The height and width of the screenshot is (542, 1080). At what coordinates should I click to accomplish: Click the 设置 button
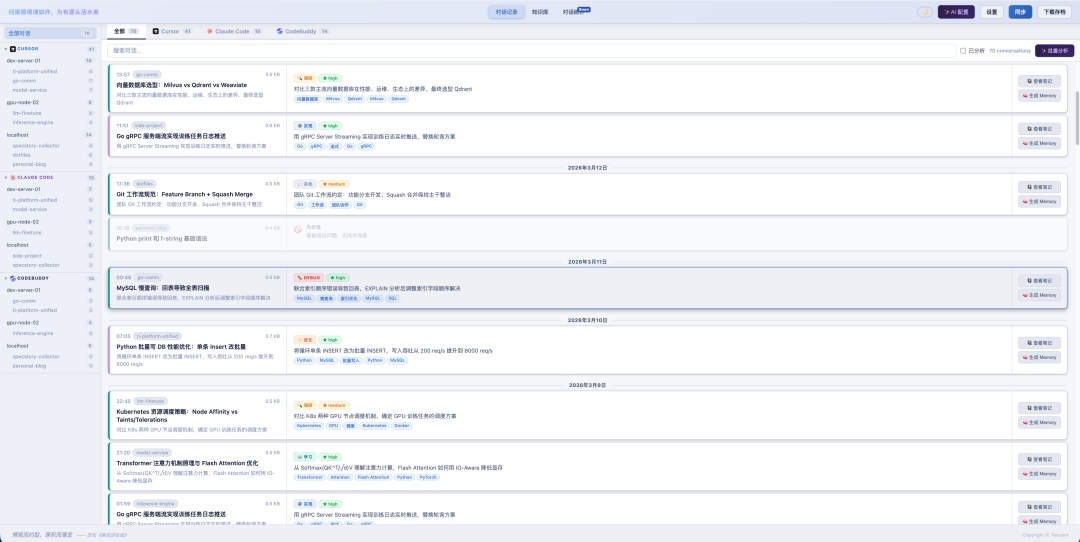coord(991,12)
